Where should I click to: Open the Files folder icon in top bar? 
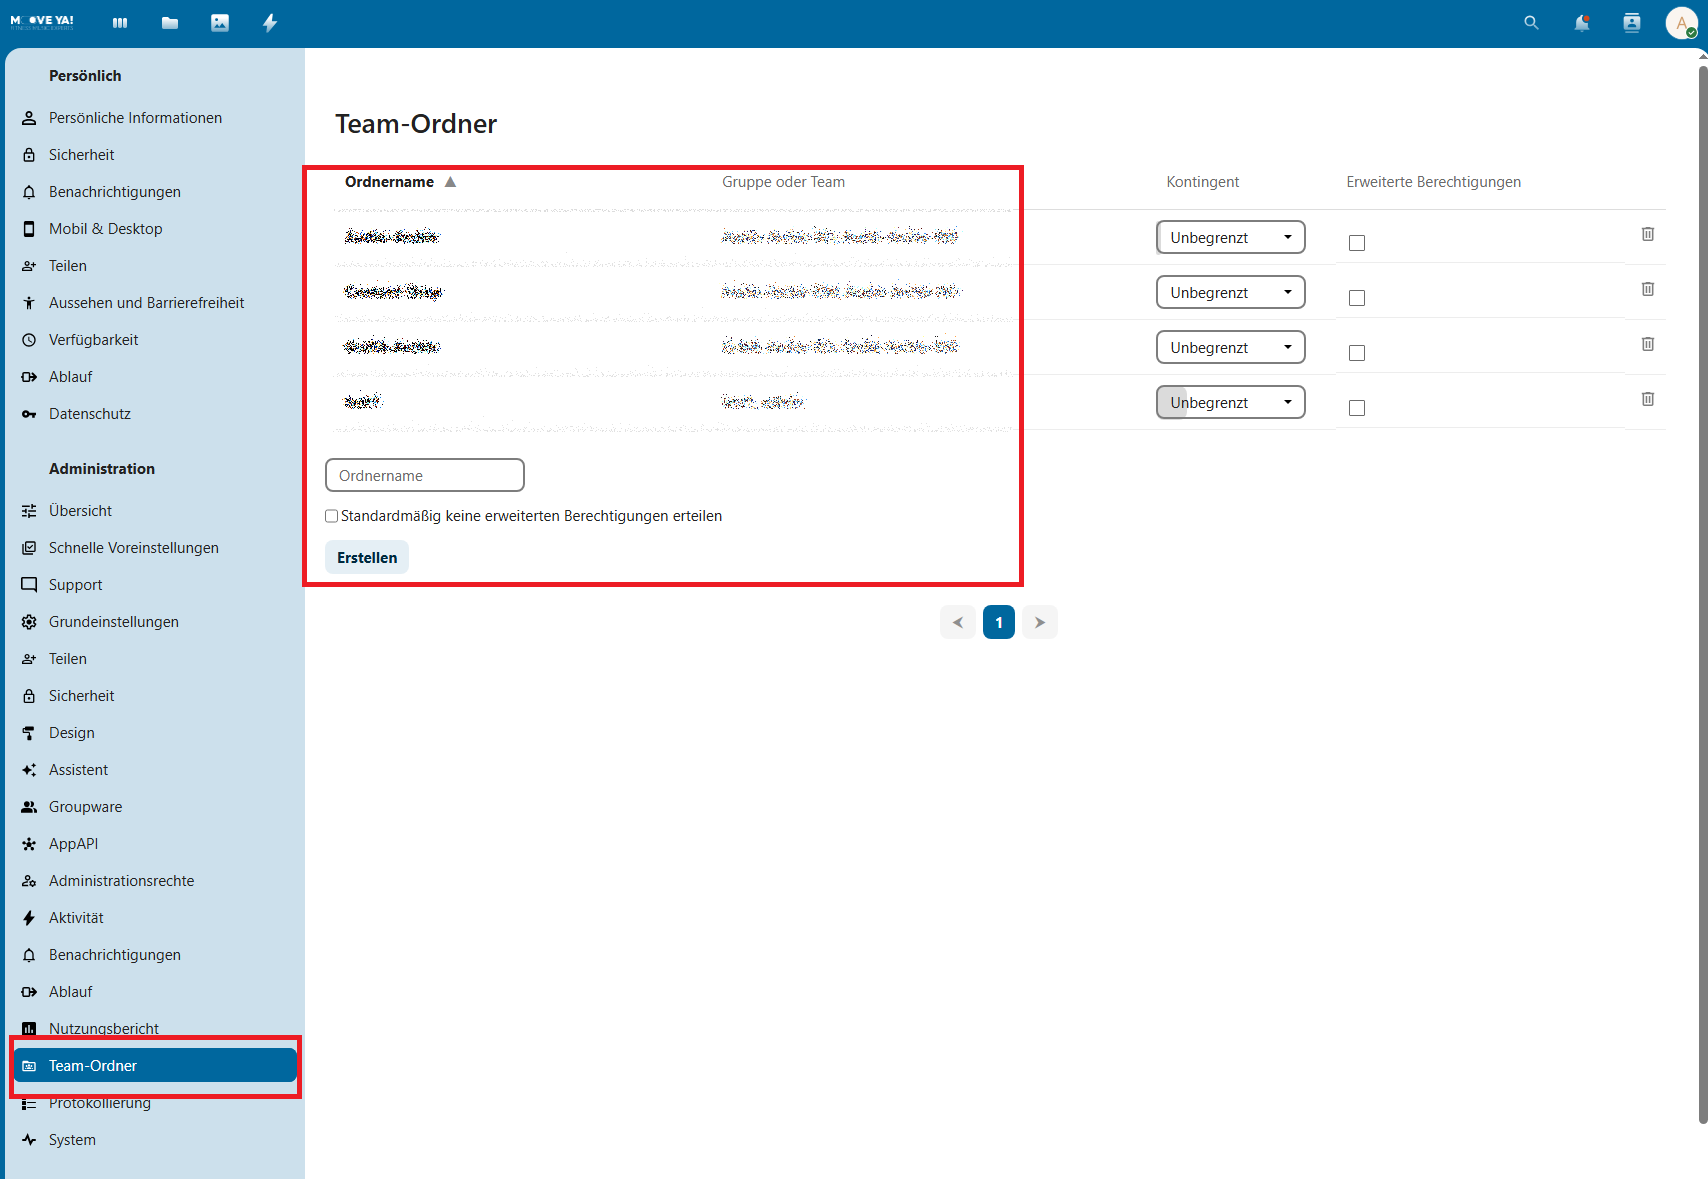[170, 23]
